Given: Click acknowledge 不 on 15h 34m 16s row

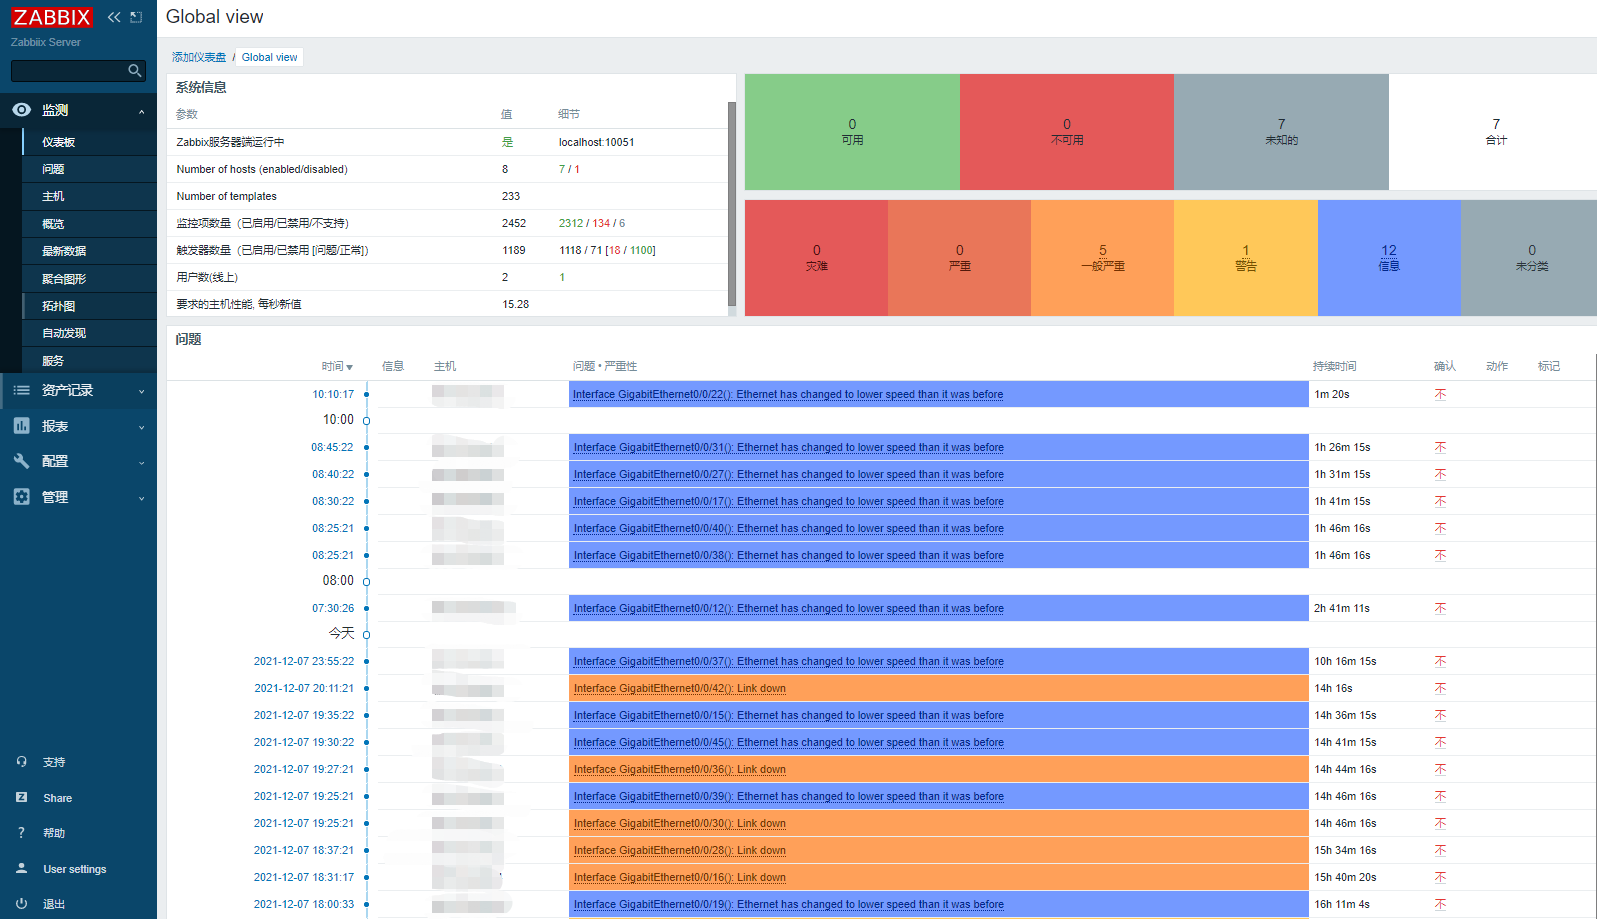Looking at the screenshot, I should [x=1440, y=850].
